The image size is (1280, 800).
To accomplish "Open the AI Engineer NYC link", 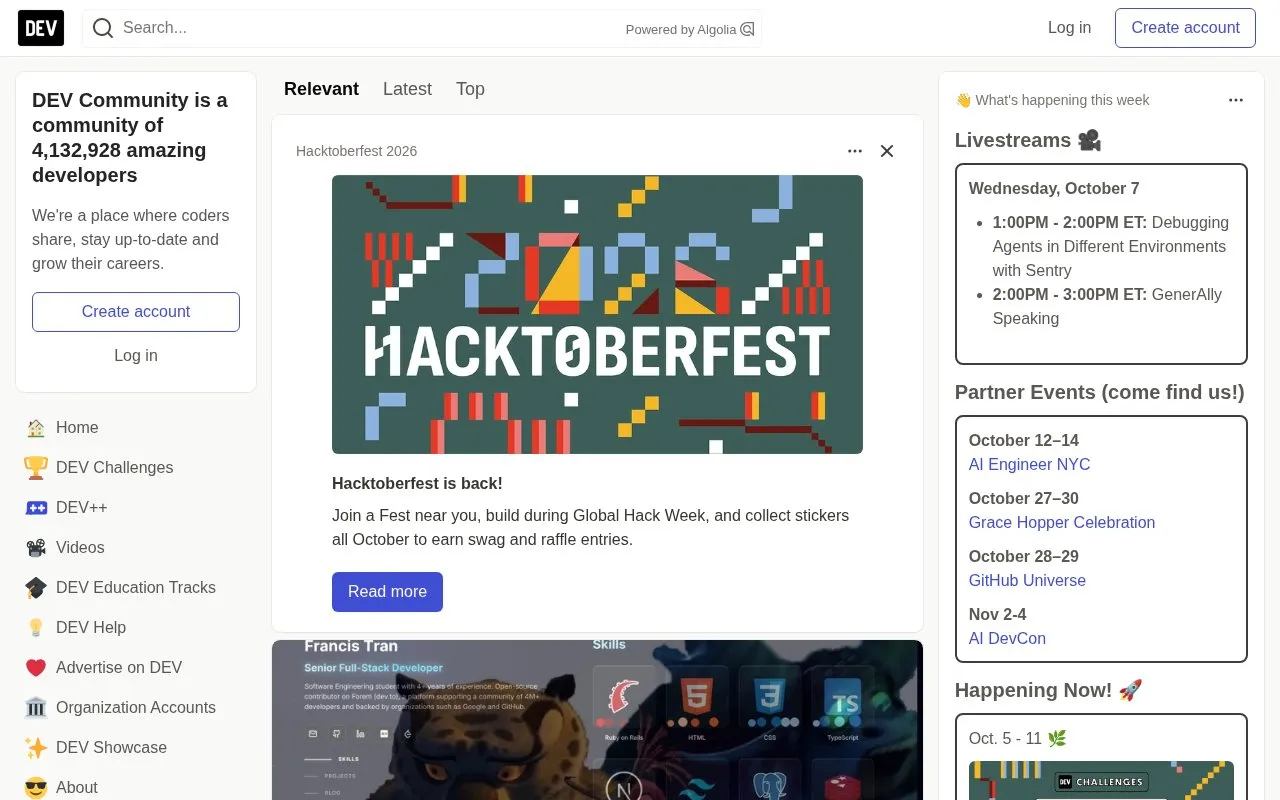I will tap(1029, 465).
